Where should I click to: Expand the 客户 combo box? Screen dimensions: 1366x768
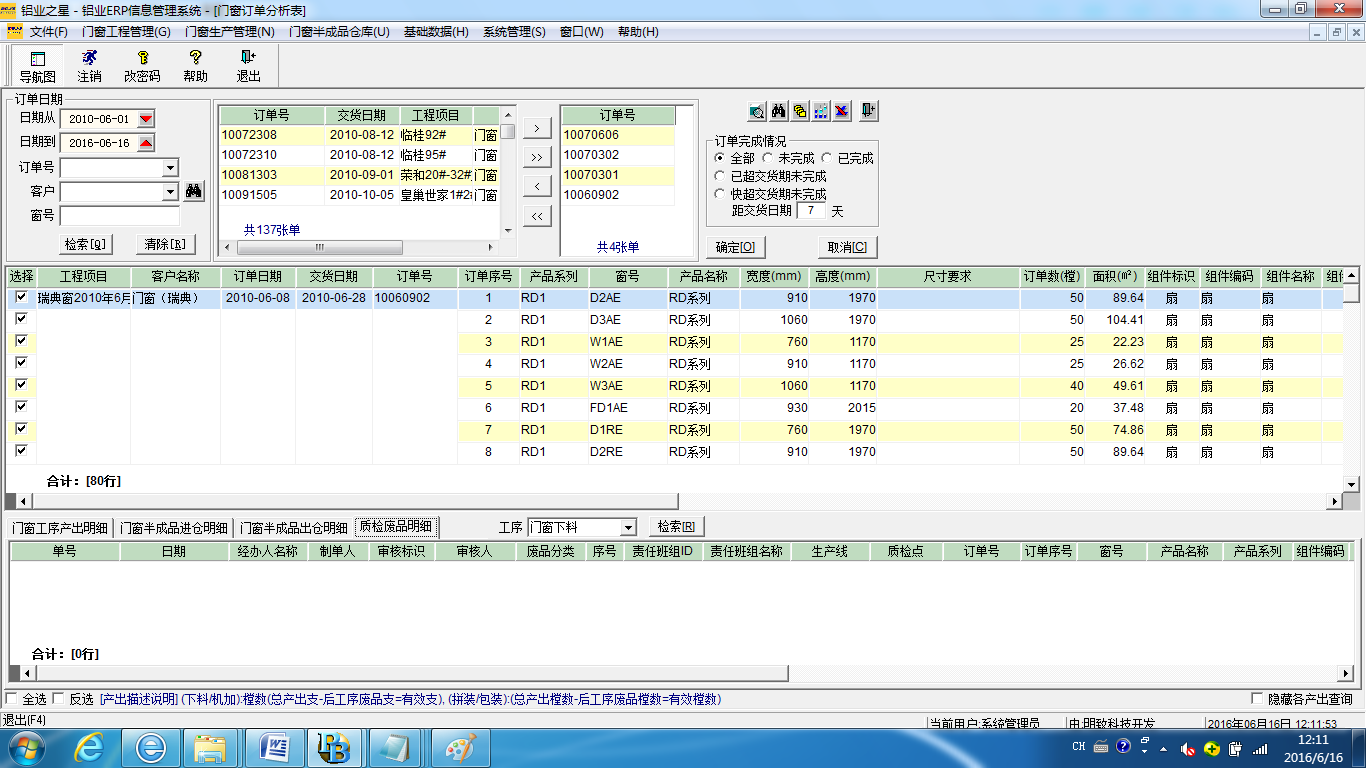pyautogui.click(x=170, y=192)
